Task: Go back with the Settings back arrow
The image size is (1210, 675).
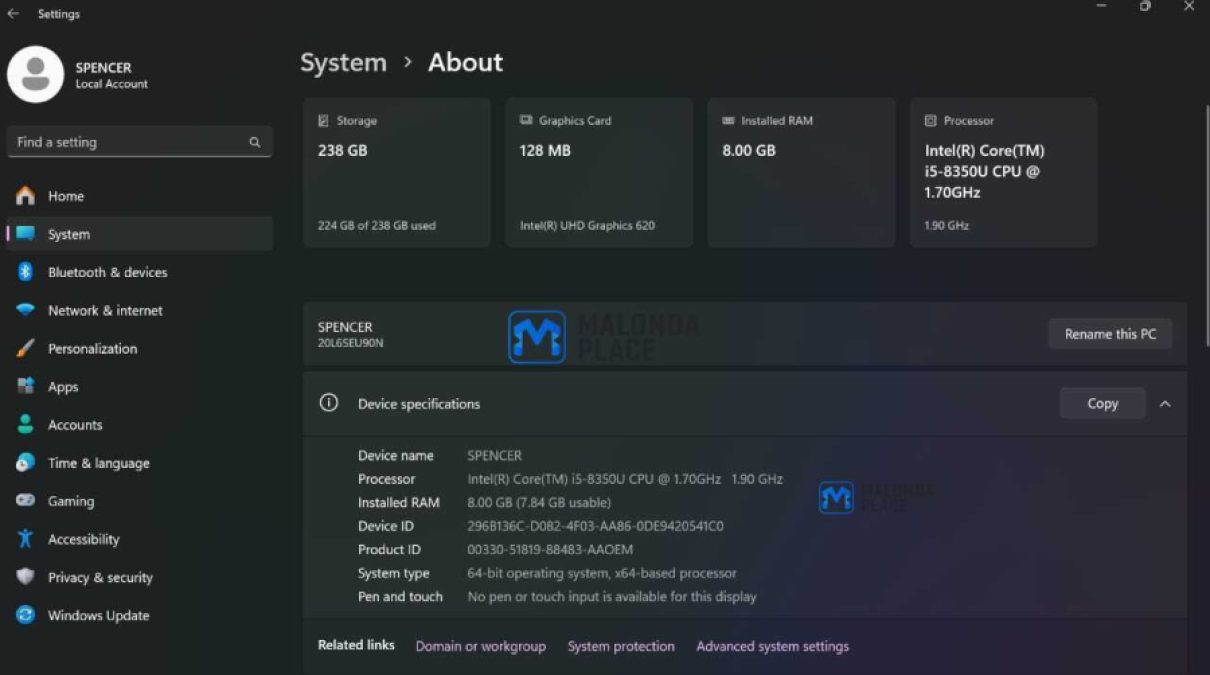Action: tap(13, 14)
